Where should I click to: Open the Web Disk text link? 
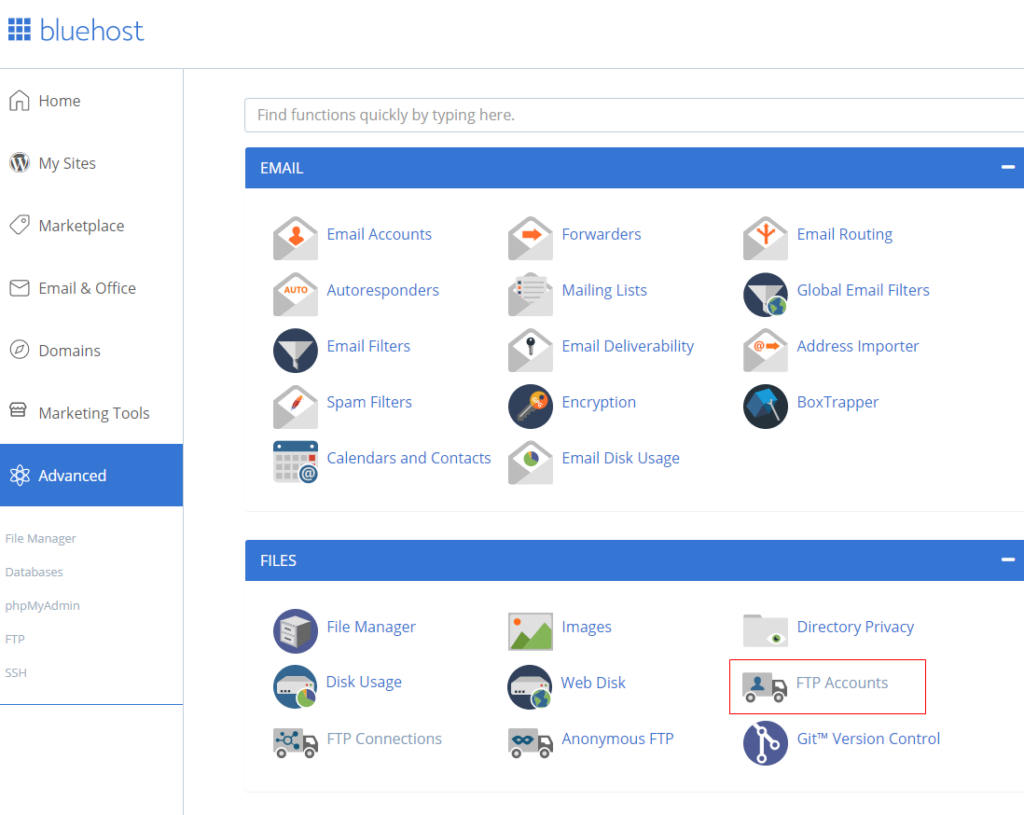click(593, 683)
